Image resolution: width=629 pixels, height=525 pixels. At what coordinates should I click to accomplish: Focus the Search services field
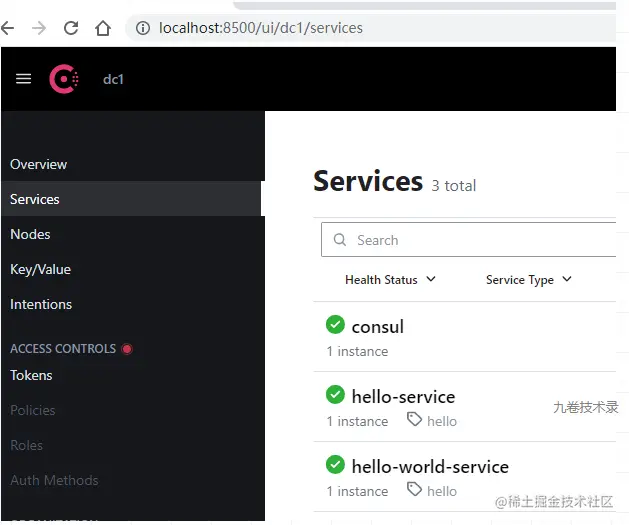click(468, 240)
